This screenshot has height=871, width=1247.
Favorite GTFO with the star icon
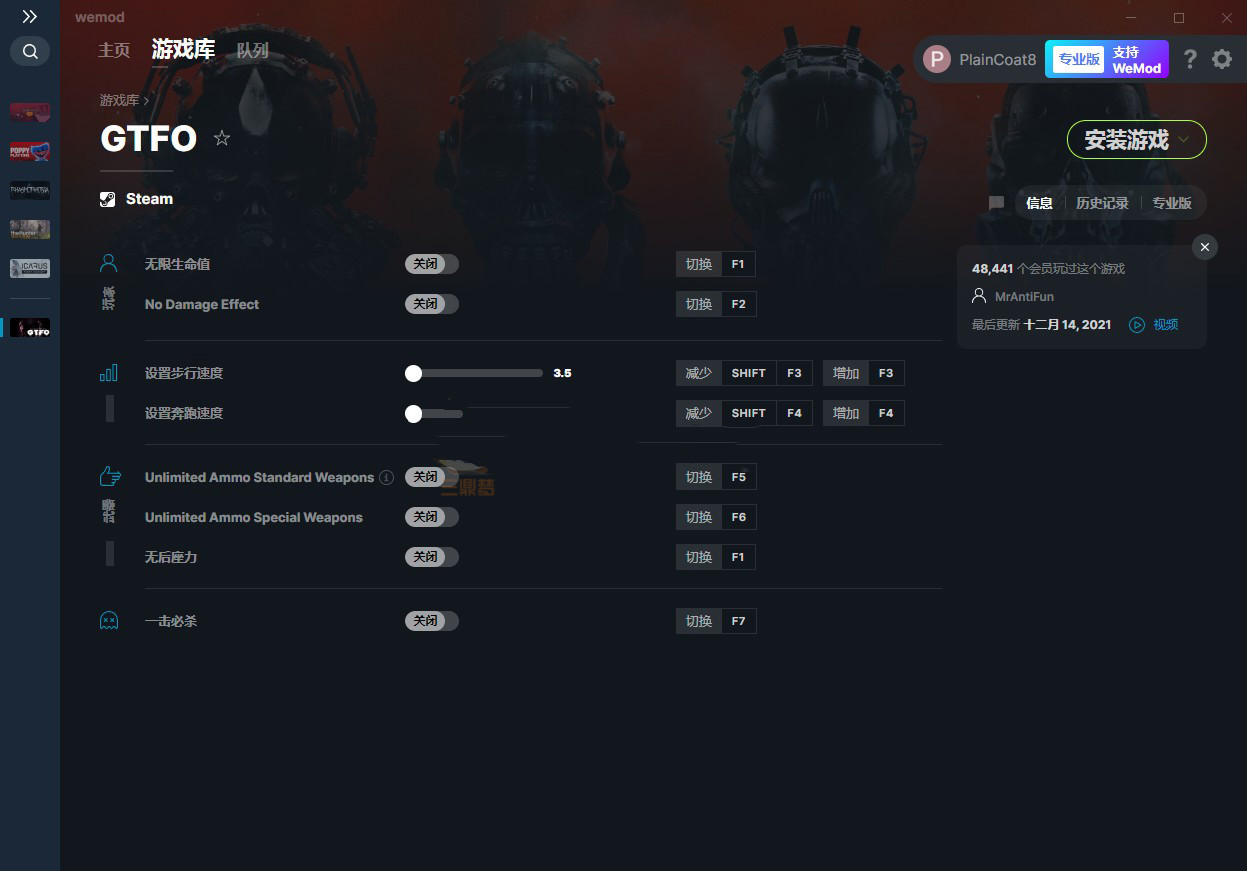click(222, 138)
